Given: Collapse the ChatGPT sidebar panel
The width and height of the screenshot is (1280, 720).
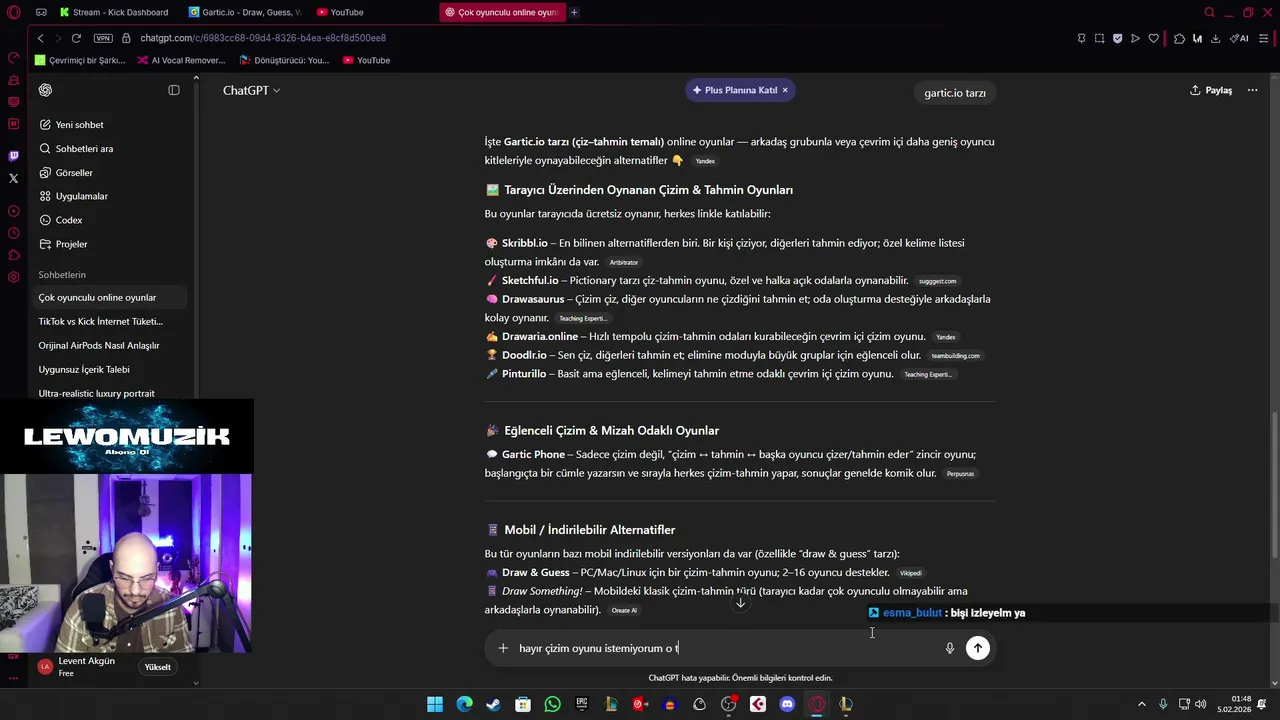Looking at the screenshot, I should tap(174, 90).
